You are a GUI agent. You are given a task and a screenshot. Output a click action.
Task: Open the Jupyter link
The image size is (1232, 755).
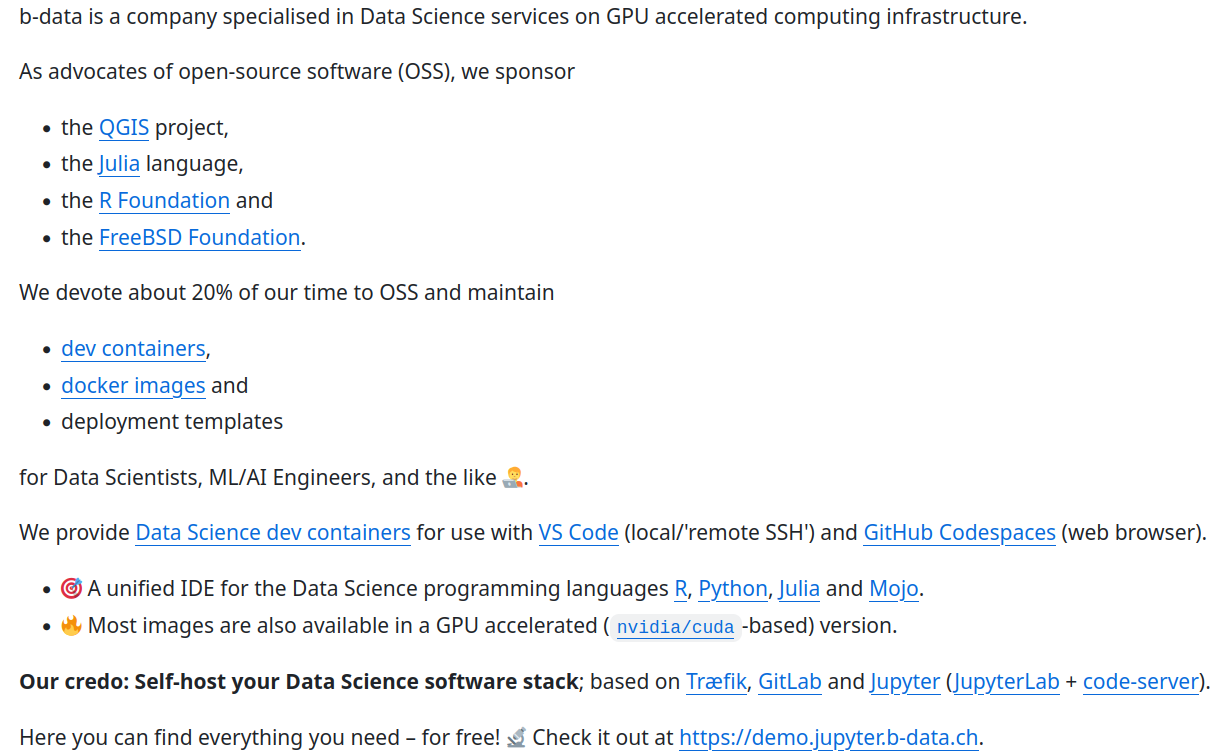(905, 681)
